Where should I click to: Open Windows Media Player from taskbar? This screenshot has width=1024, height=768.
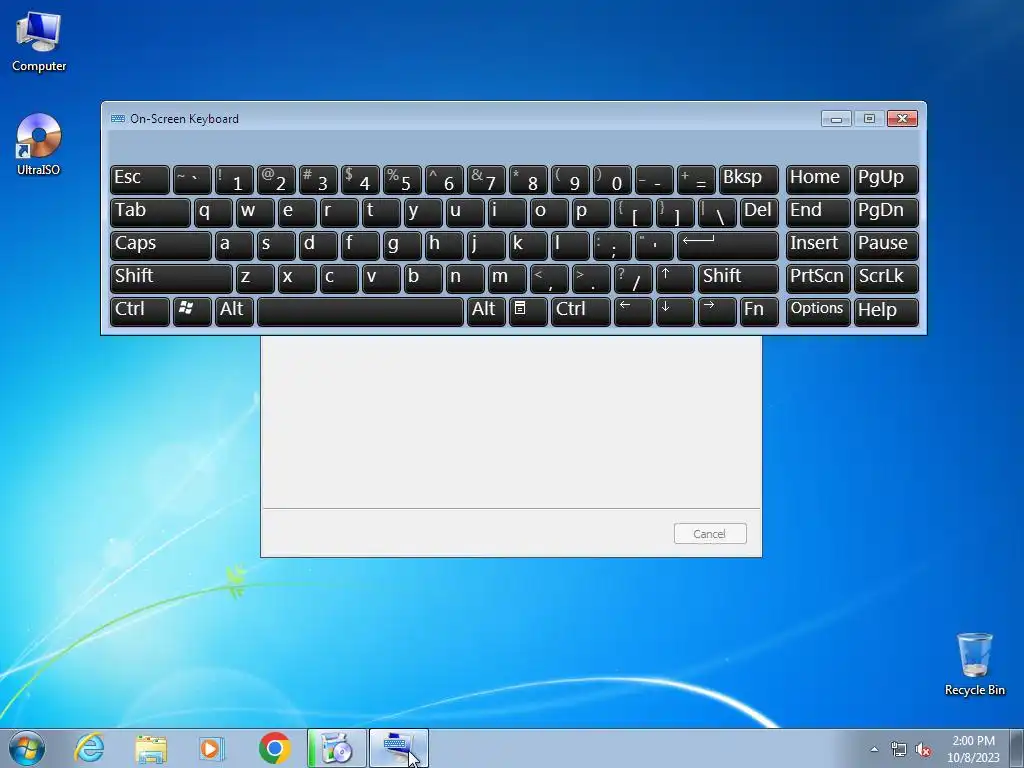(x=212, y=748)
